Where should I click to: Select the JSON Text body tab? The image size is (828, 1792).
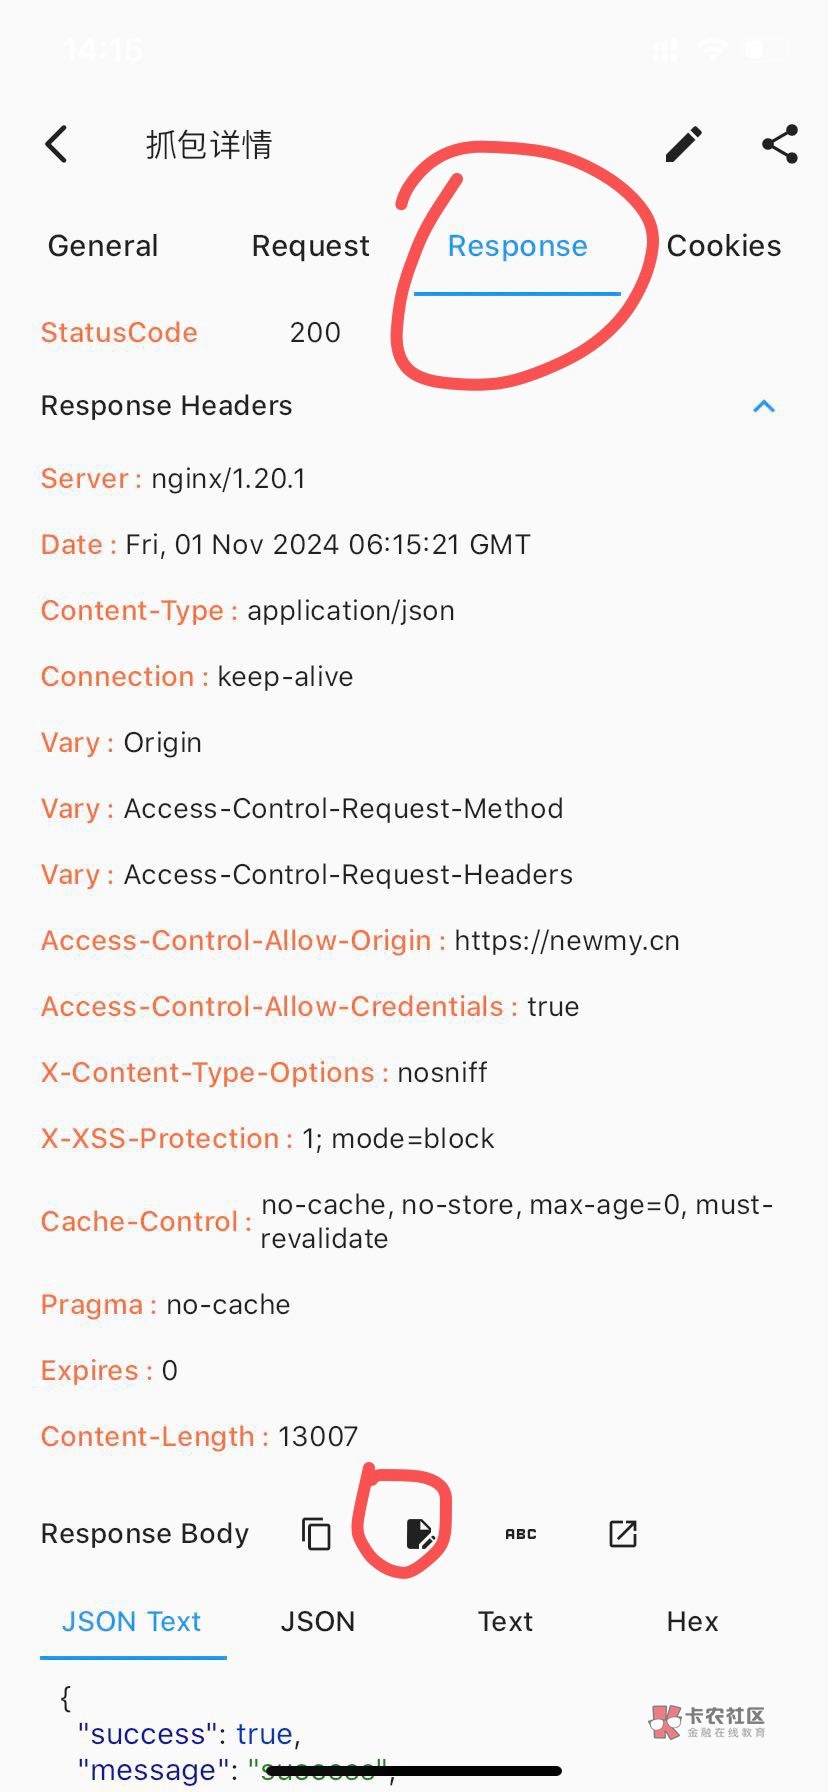132,1621
